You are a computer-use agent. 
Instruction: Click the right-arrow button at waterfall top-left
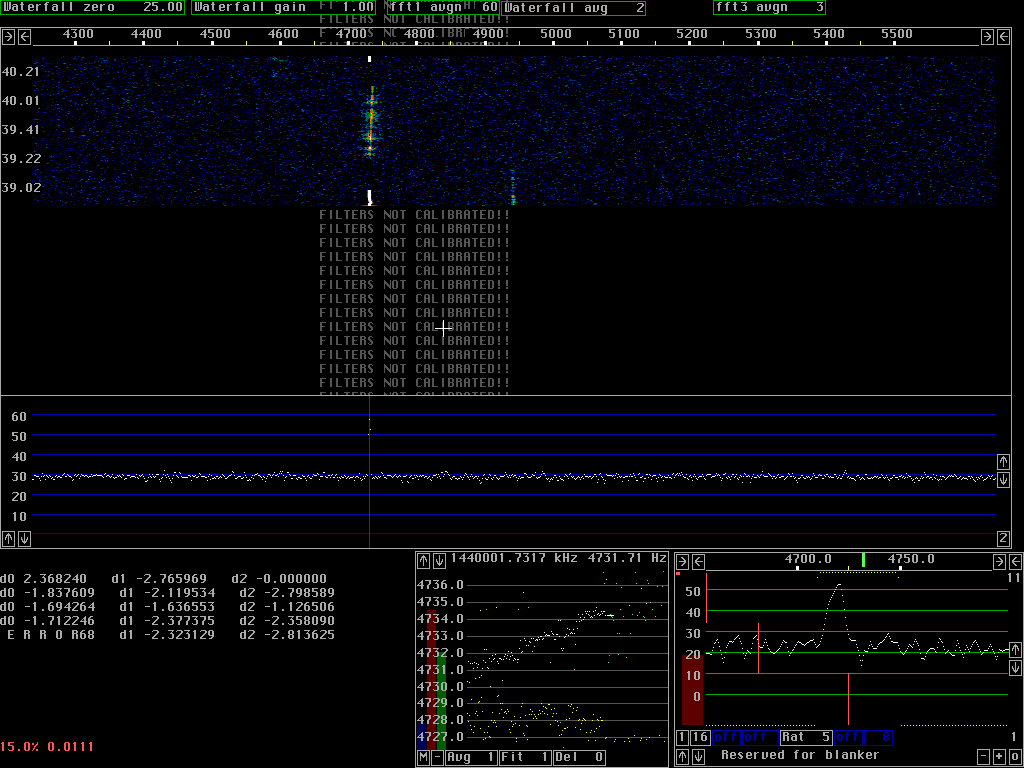tap(8, 37)
